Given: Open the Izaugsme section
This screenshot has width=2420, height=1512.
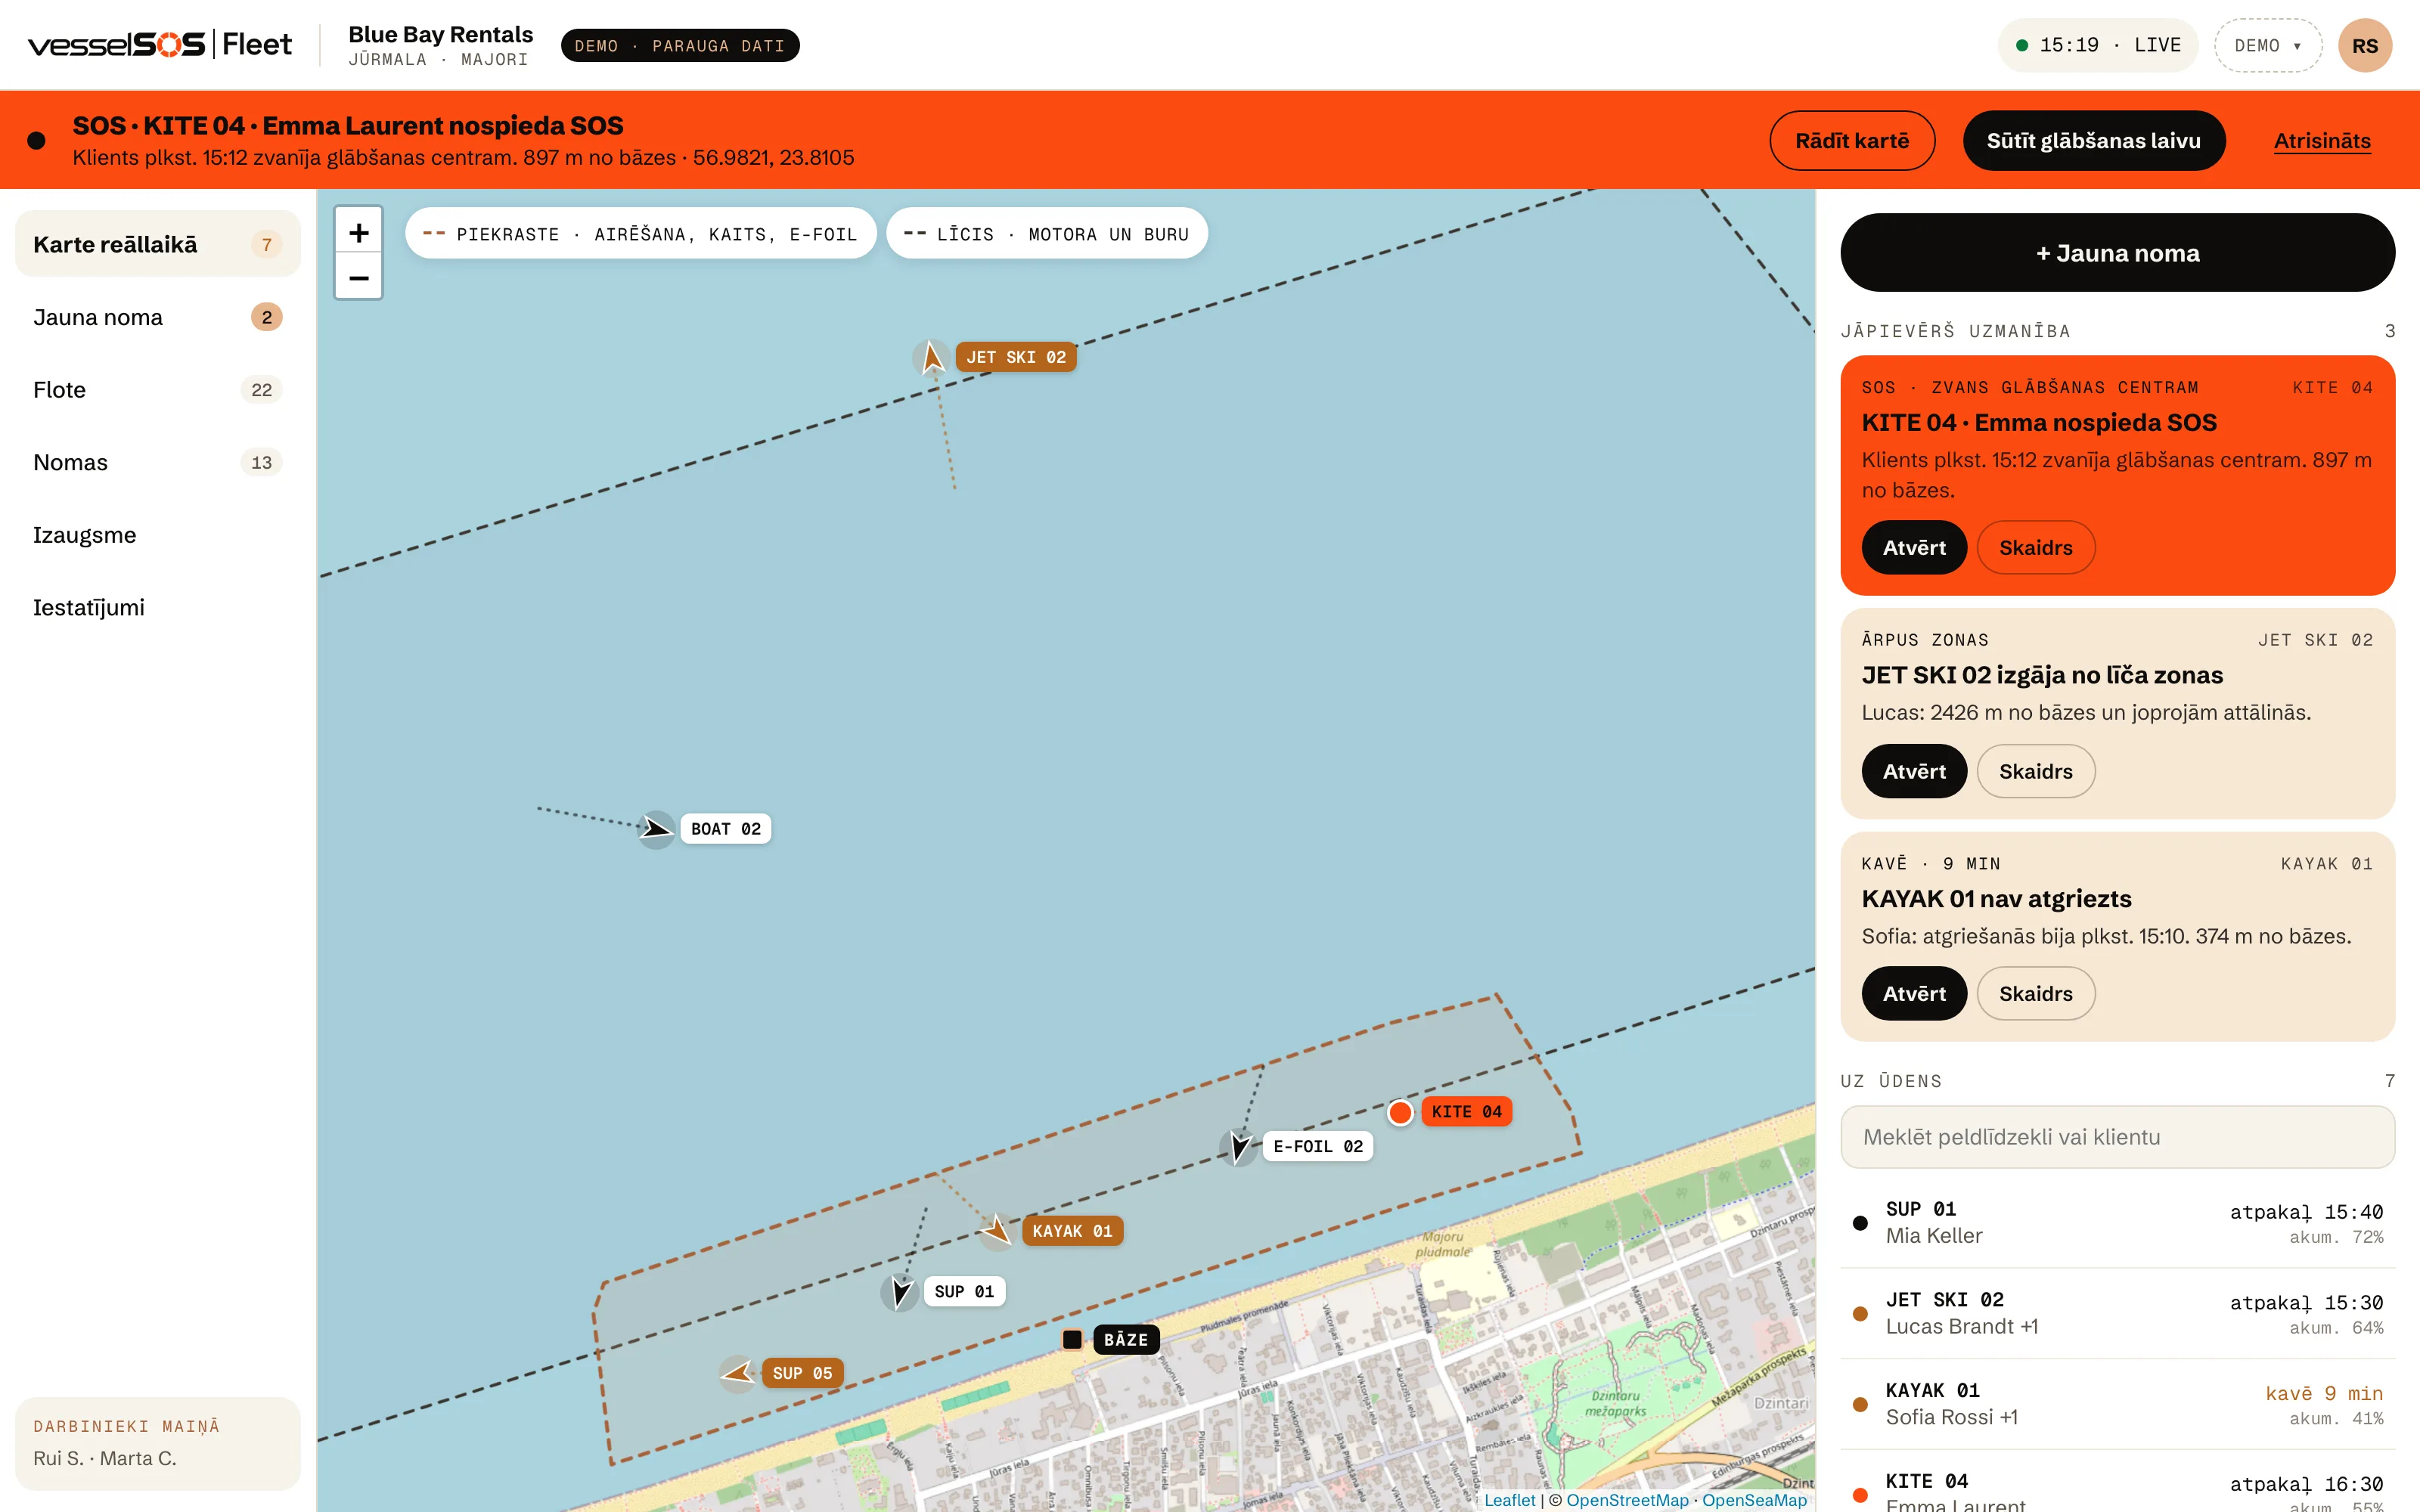Looking at the screenshot, I should click(158, 535).
